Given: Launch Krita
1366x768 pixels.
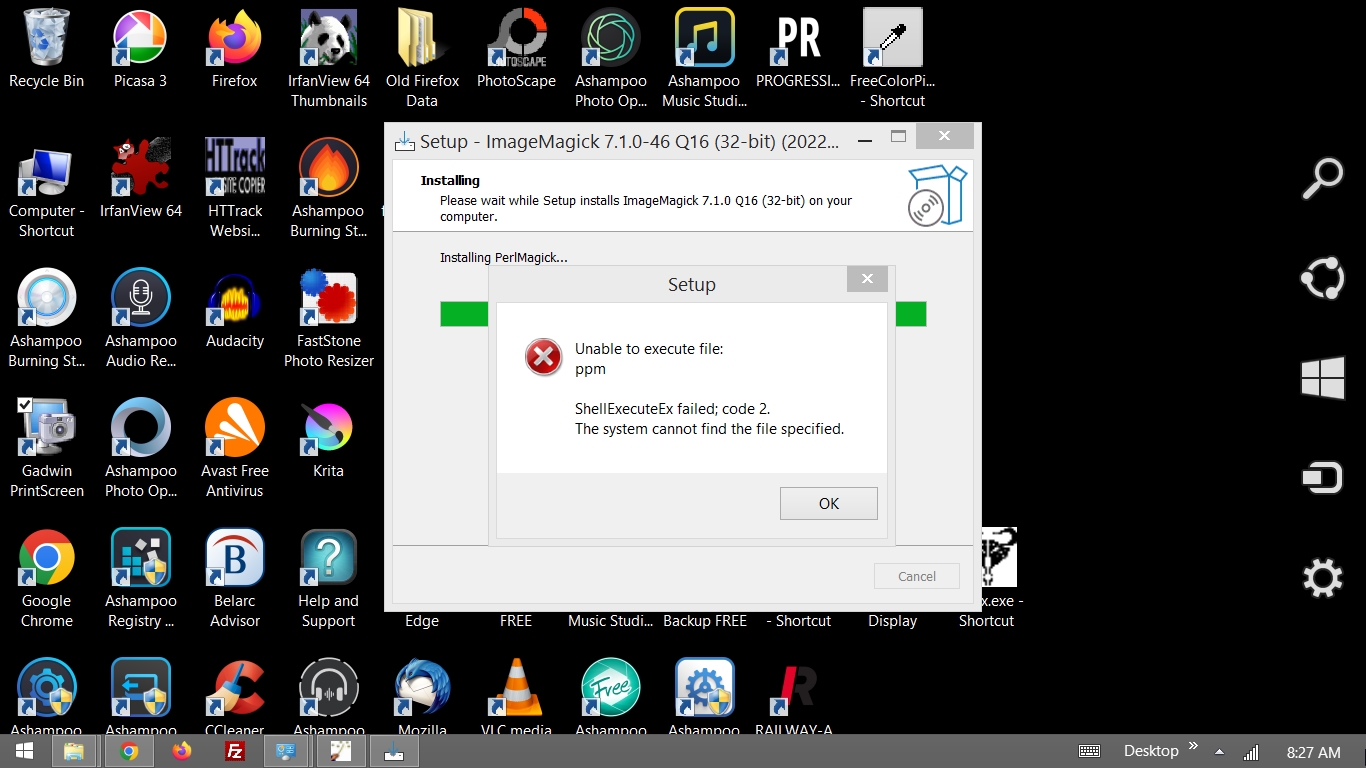Looking at the screenshot, I should coord(328,428).
